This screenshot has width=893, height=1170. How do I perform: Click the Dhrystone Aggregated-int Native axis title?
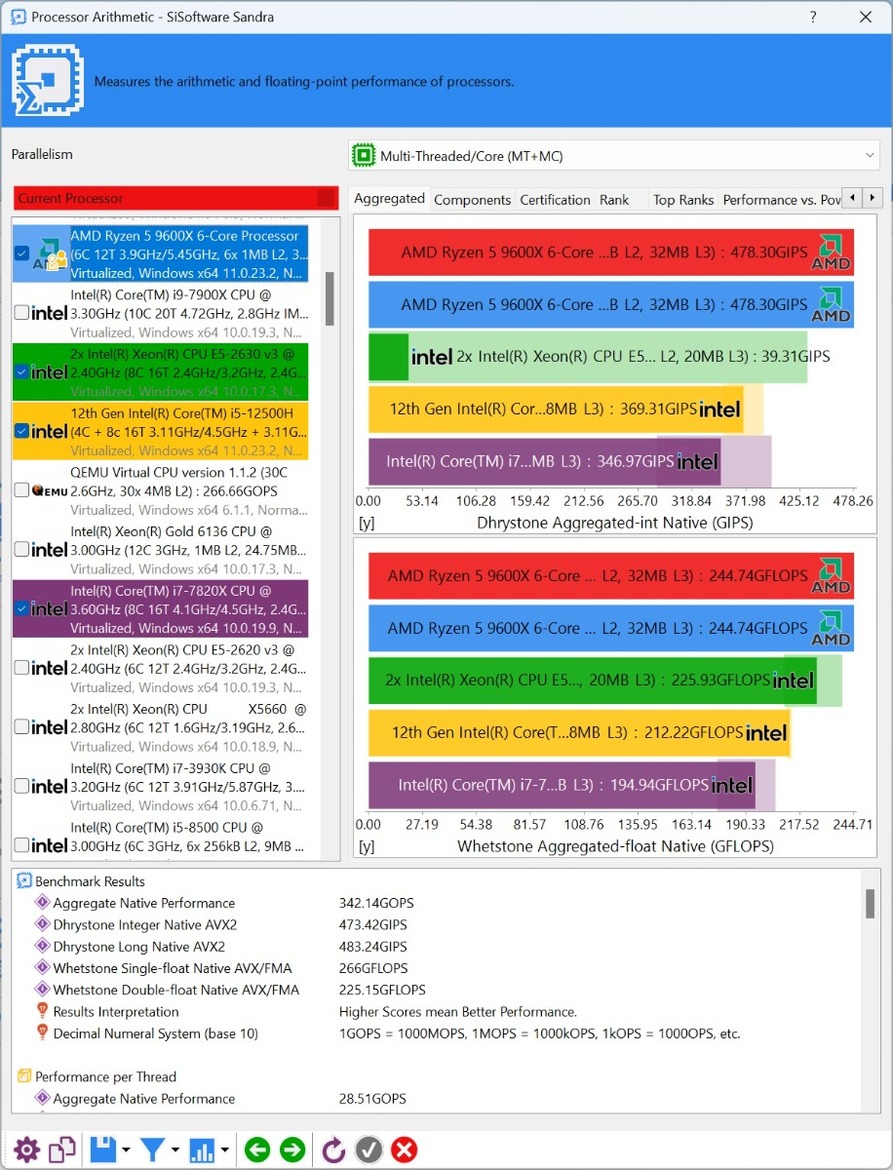tap(615, 522)
